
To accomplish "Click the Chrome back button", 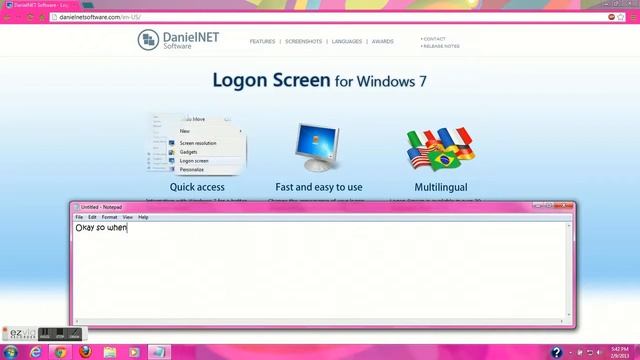I will tap(7, 17).
